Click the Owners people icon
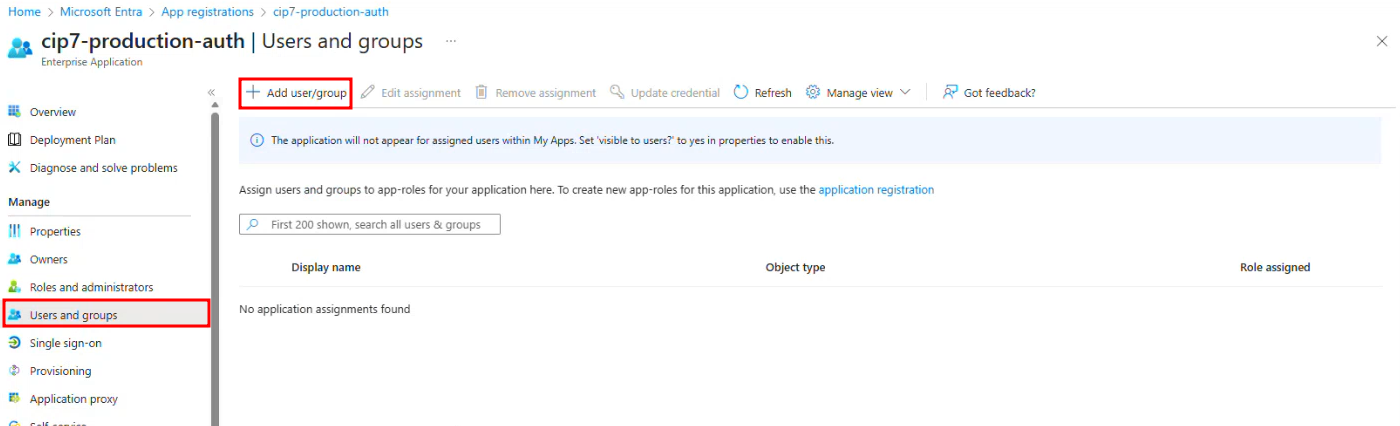Image resolution: width=1400 pixels, height=426 pixels. pos(15,259)
